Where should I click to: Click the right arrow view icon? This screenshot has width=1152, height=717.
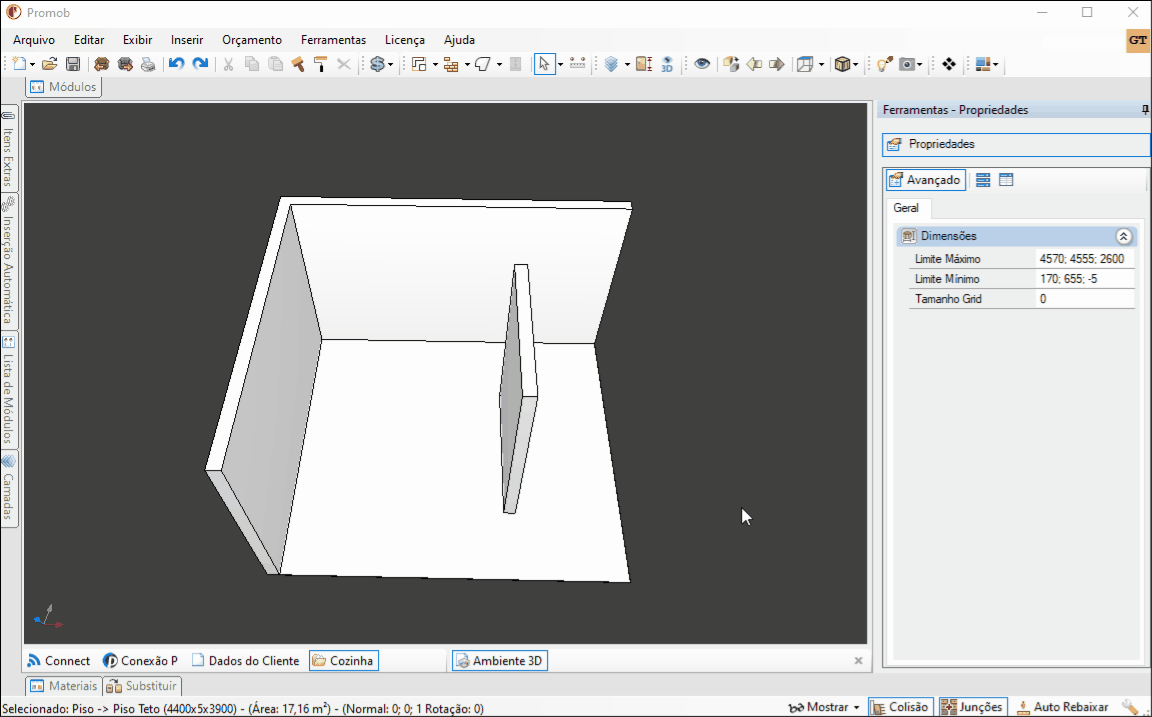[x=777, y=64]
